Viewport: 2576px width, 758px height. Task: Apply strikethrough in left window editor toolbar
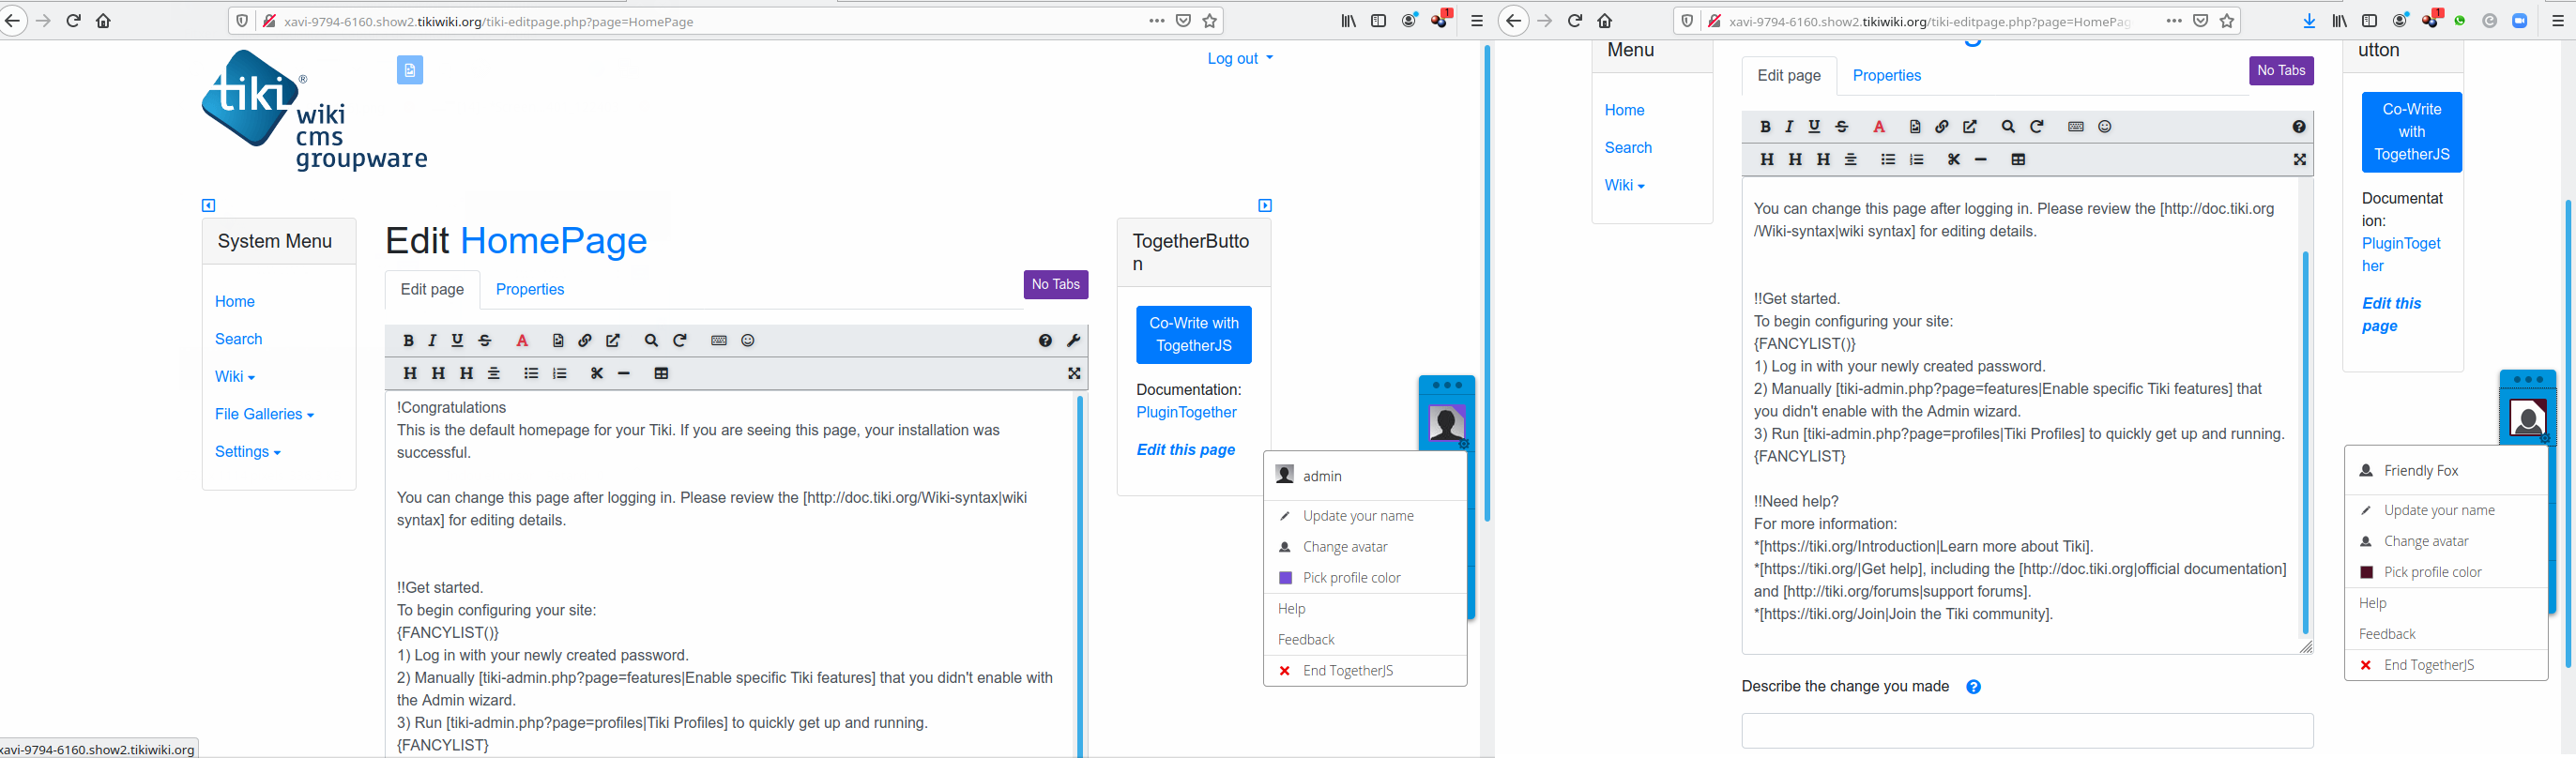coord(485,341)
